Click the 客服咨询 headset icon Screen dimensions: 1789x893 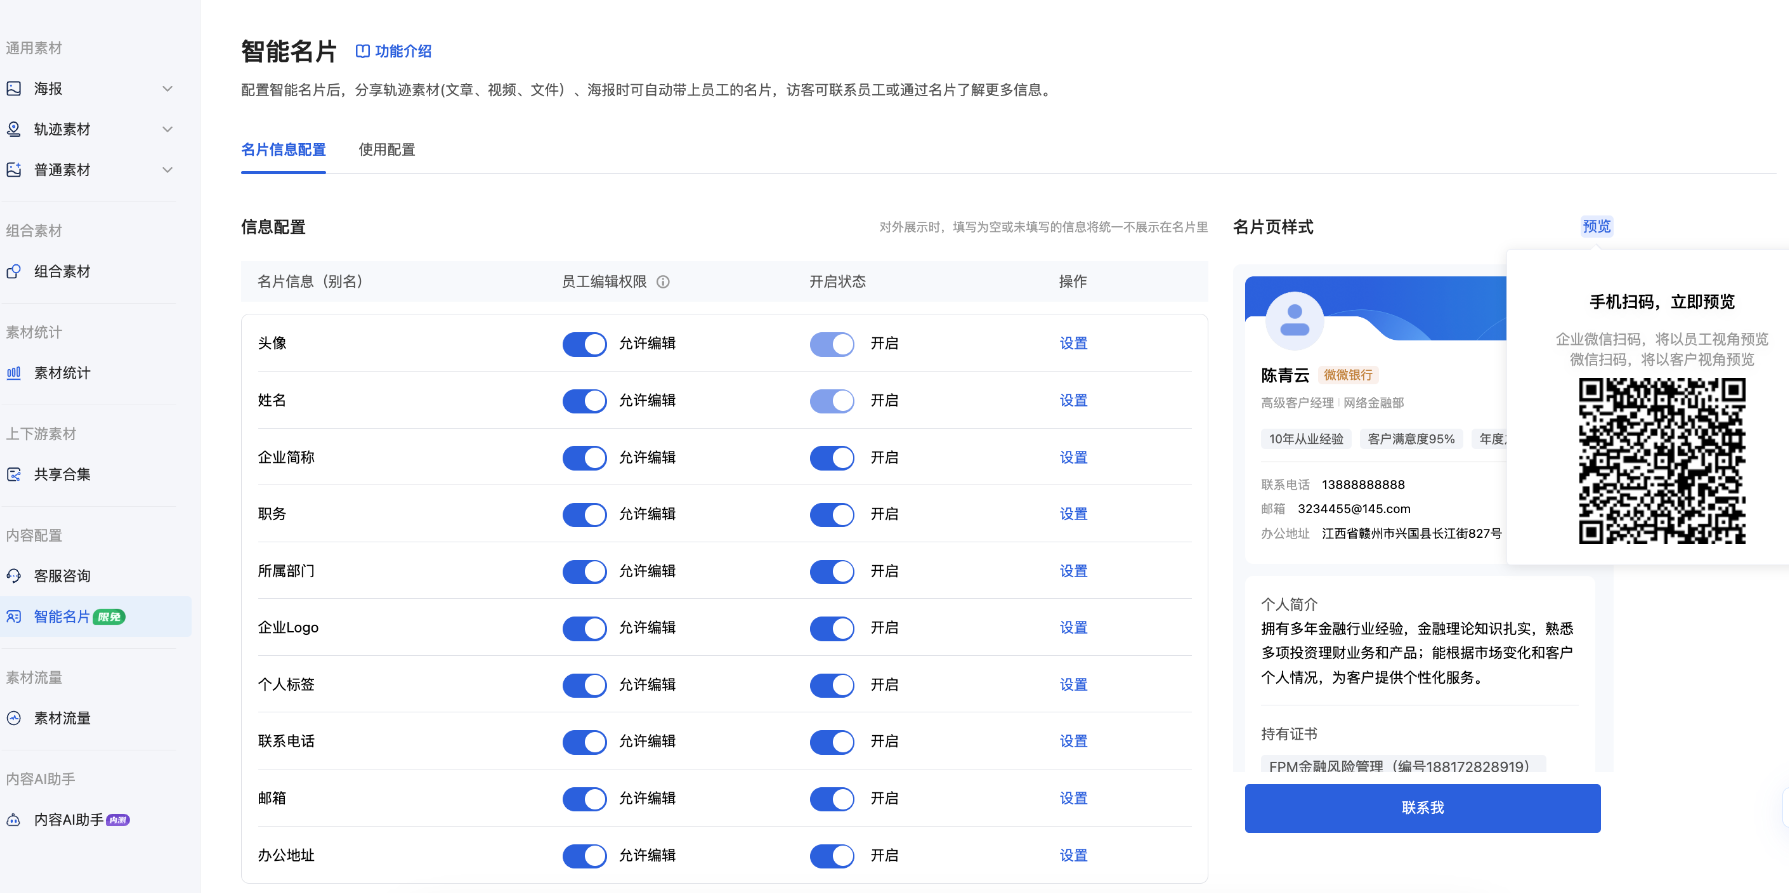point(14,576)
